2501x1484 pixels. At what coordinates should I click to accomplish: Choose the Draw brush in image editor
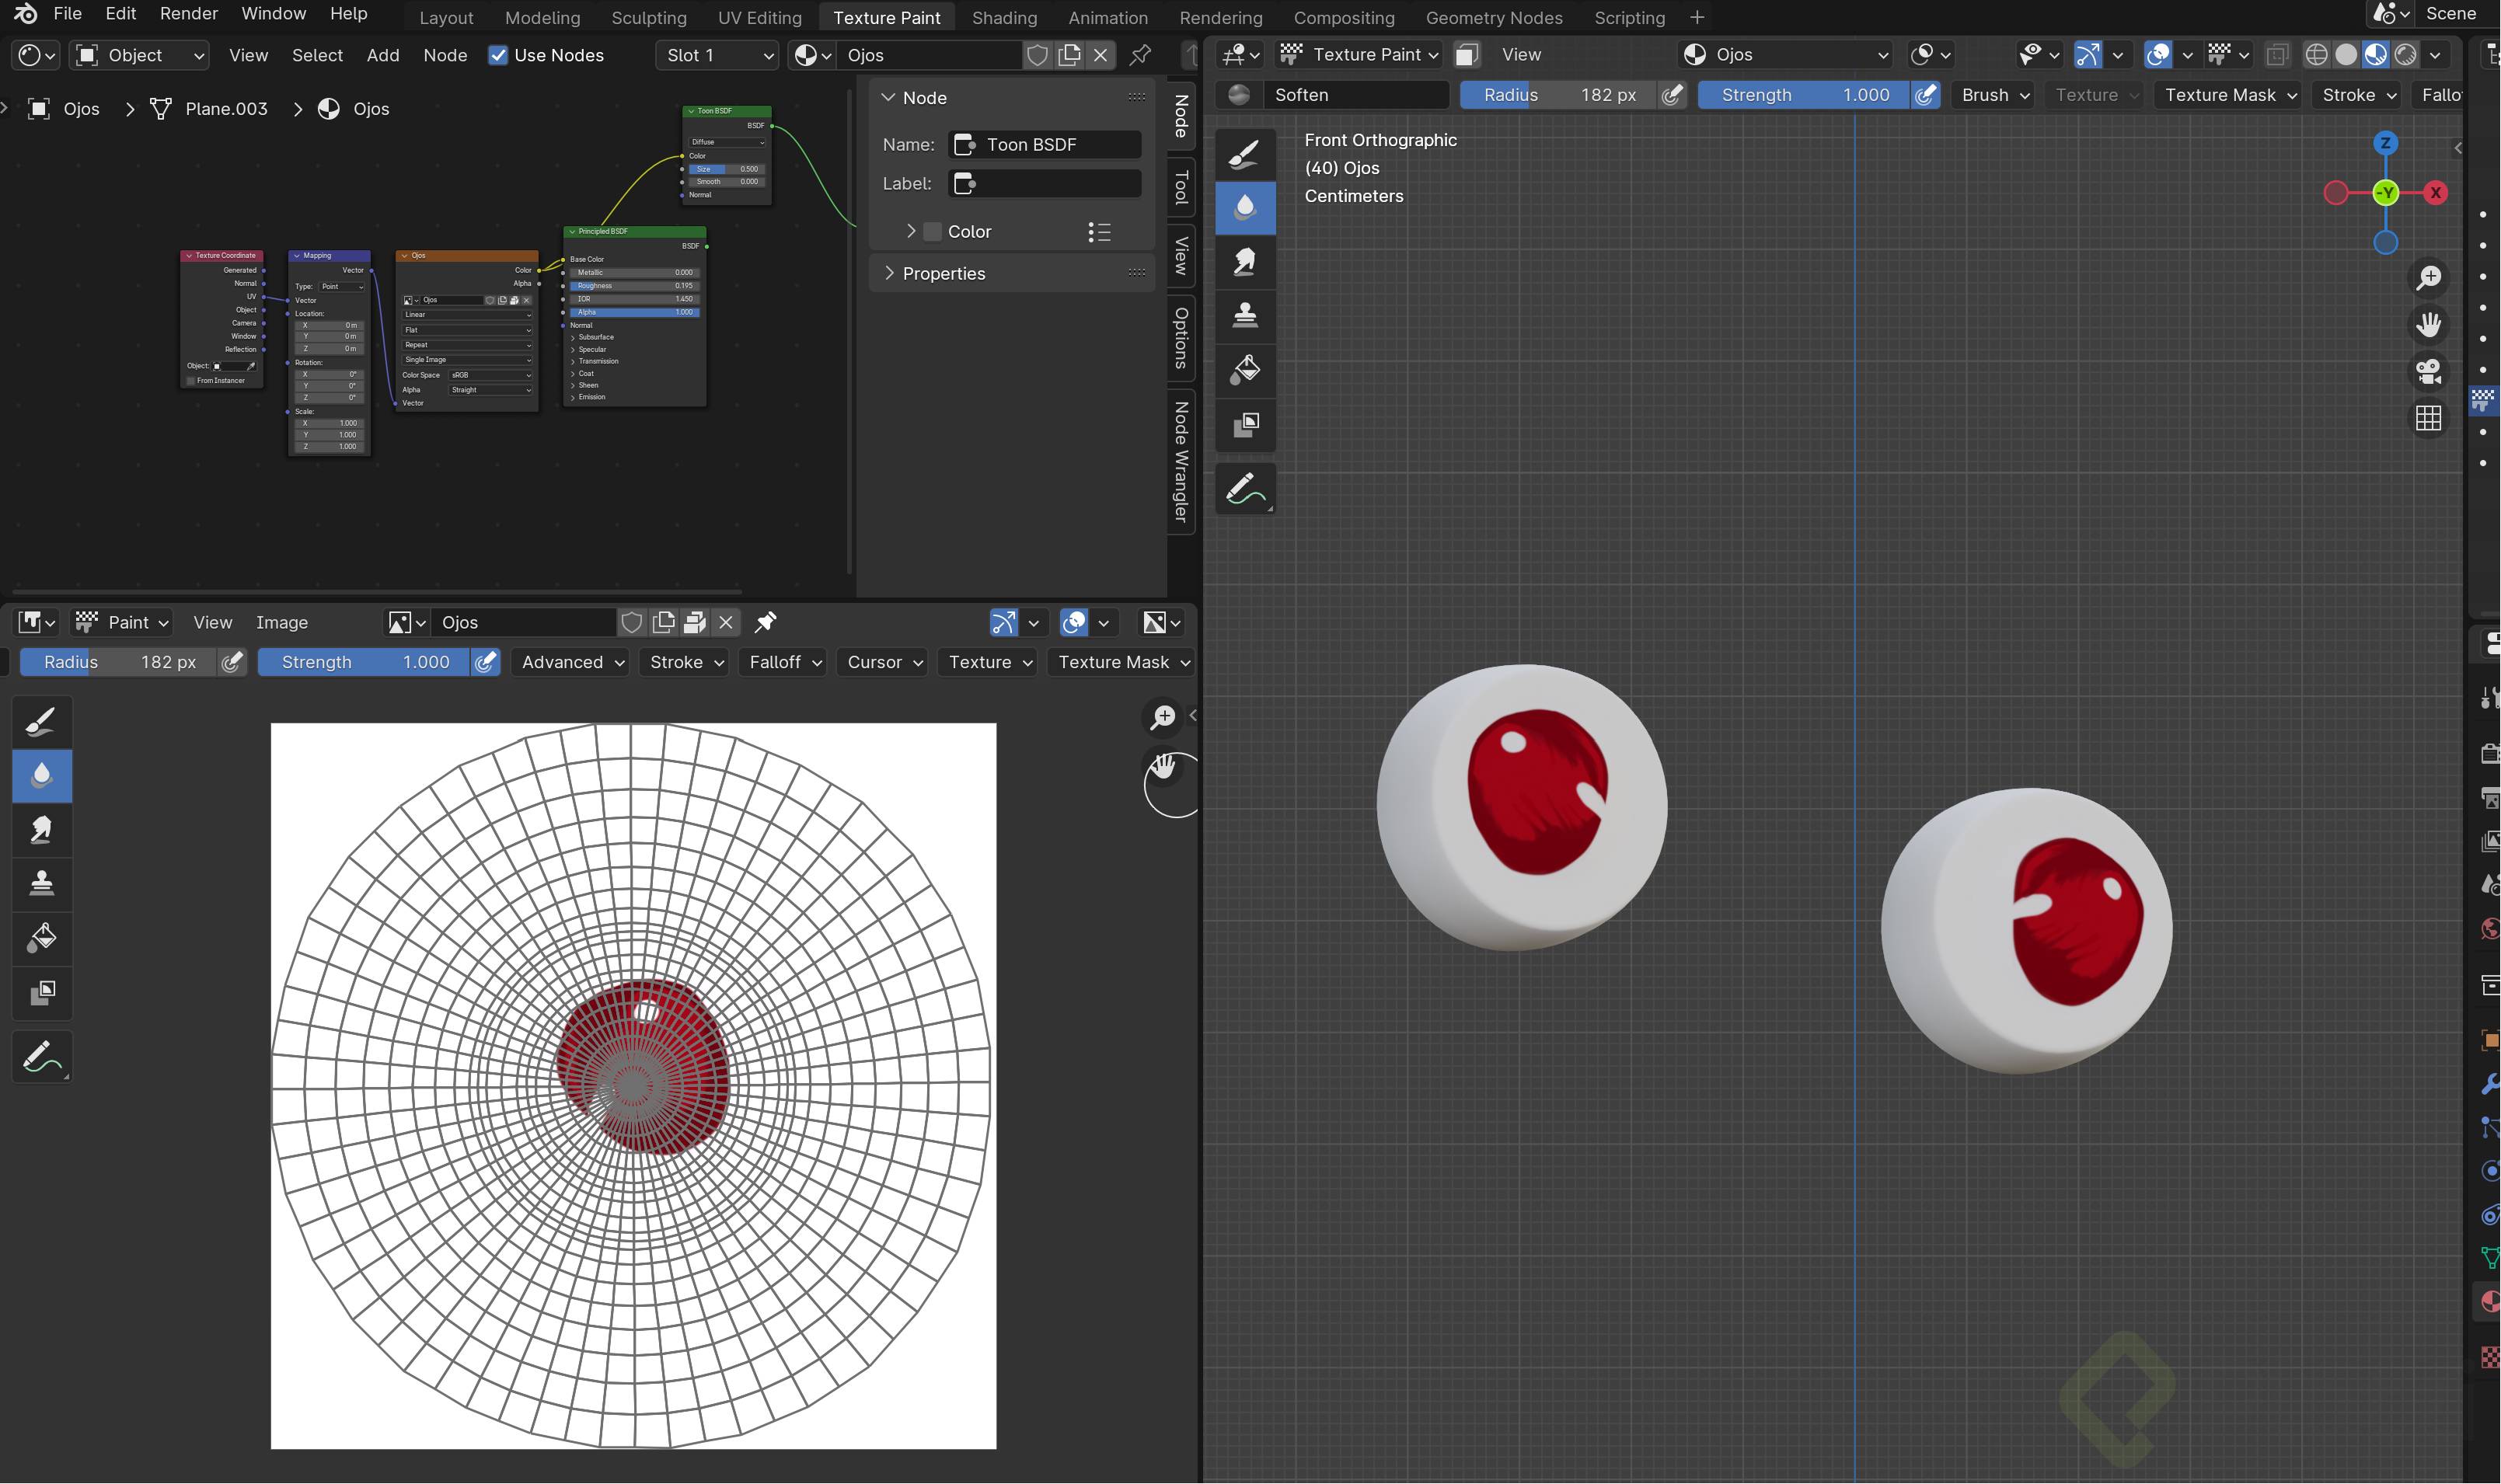pos(42,721)
